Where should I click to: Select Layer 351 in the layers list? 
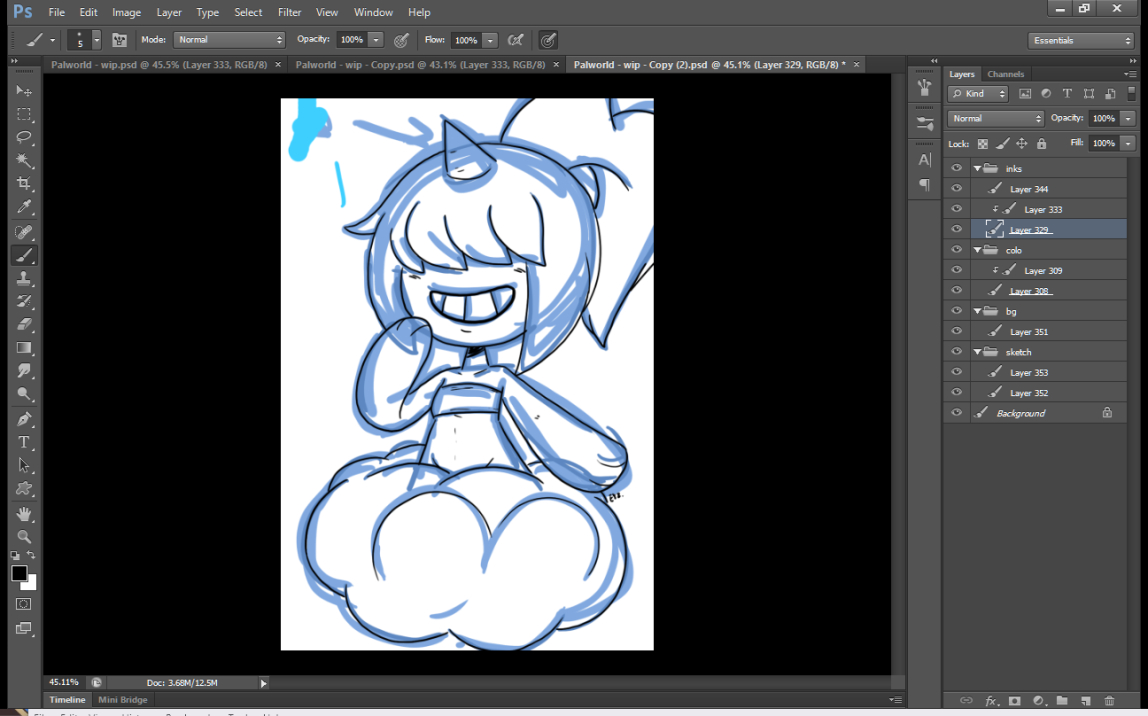point(1029,332)
